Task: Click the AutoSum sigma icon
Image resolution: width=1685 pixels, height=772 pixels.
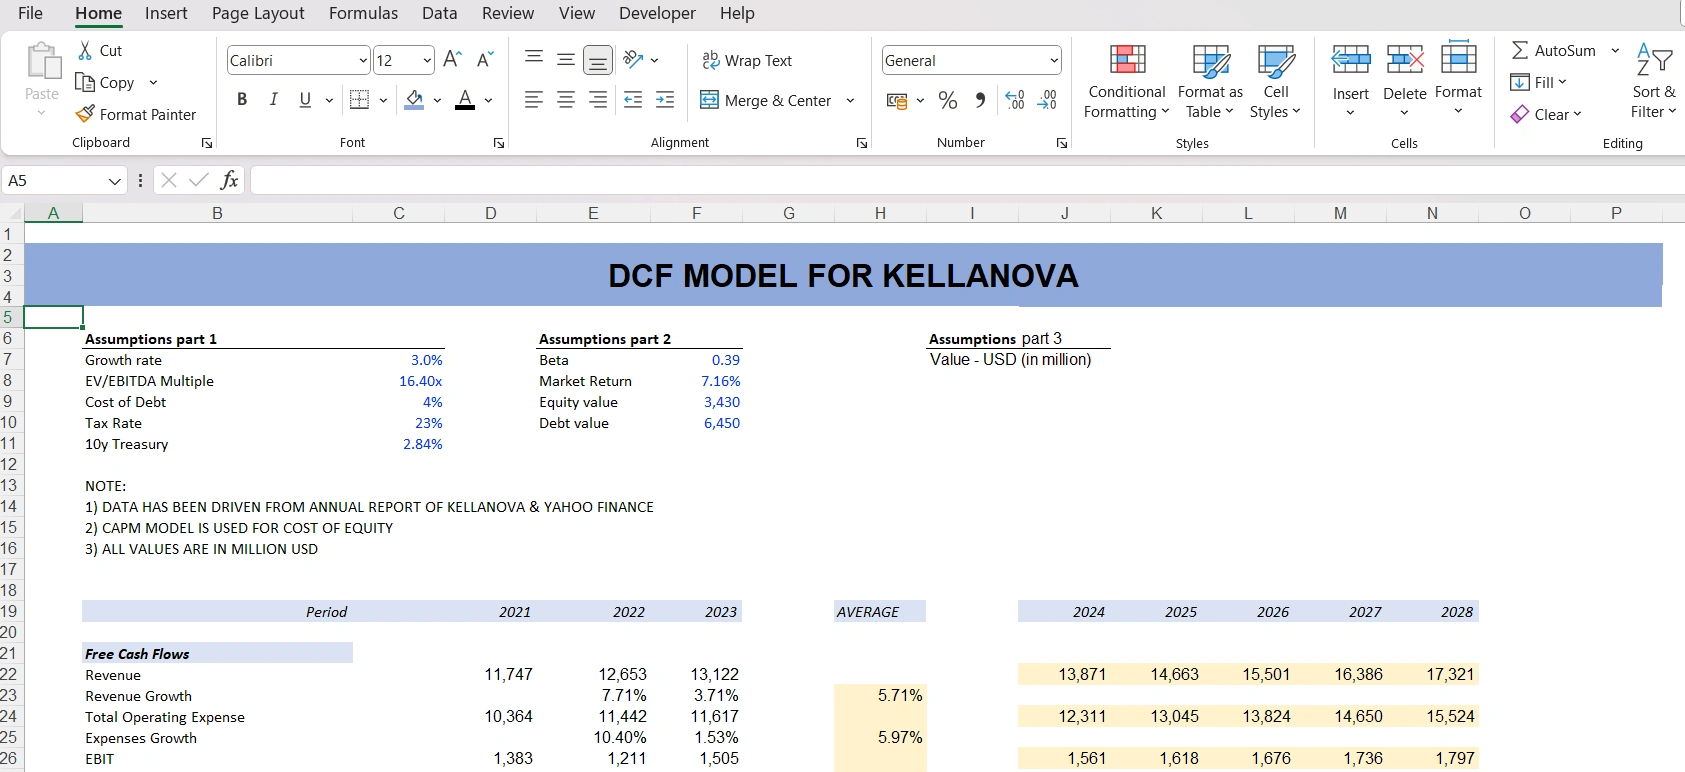Action: point(1520,50)
